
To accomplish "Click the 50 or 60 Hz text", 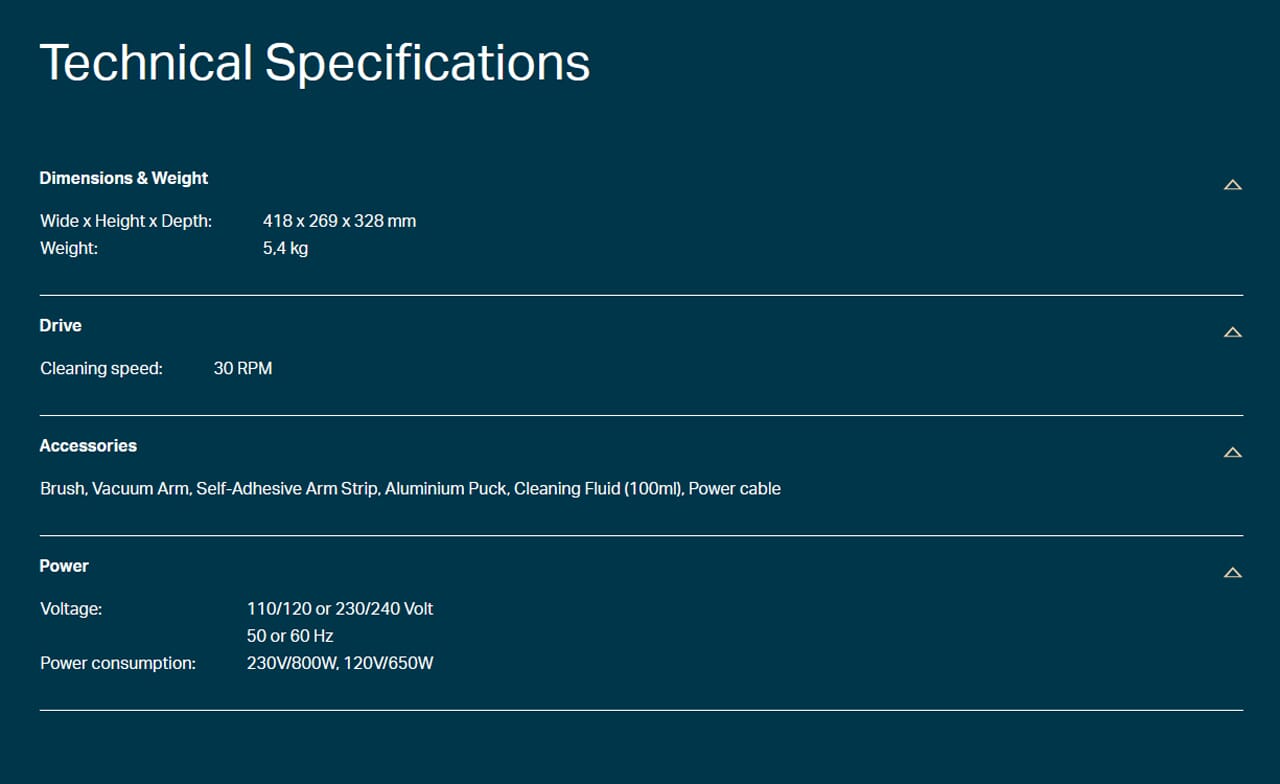I will 290,636.
